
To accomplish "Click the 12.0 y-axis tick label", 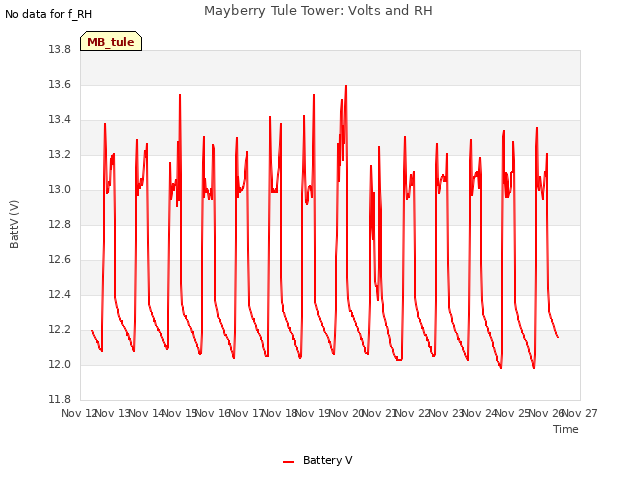I will click(60, 364).
